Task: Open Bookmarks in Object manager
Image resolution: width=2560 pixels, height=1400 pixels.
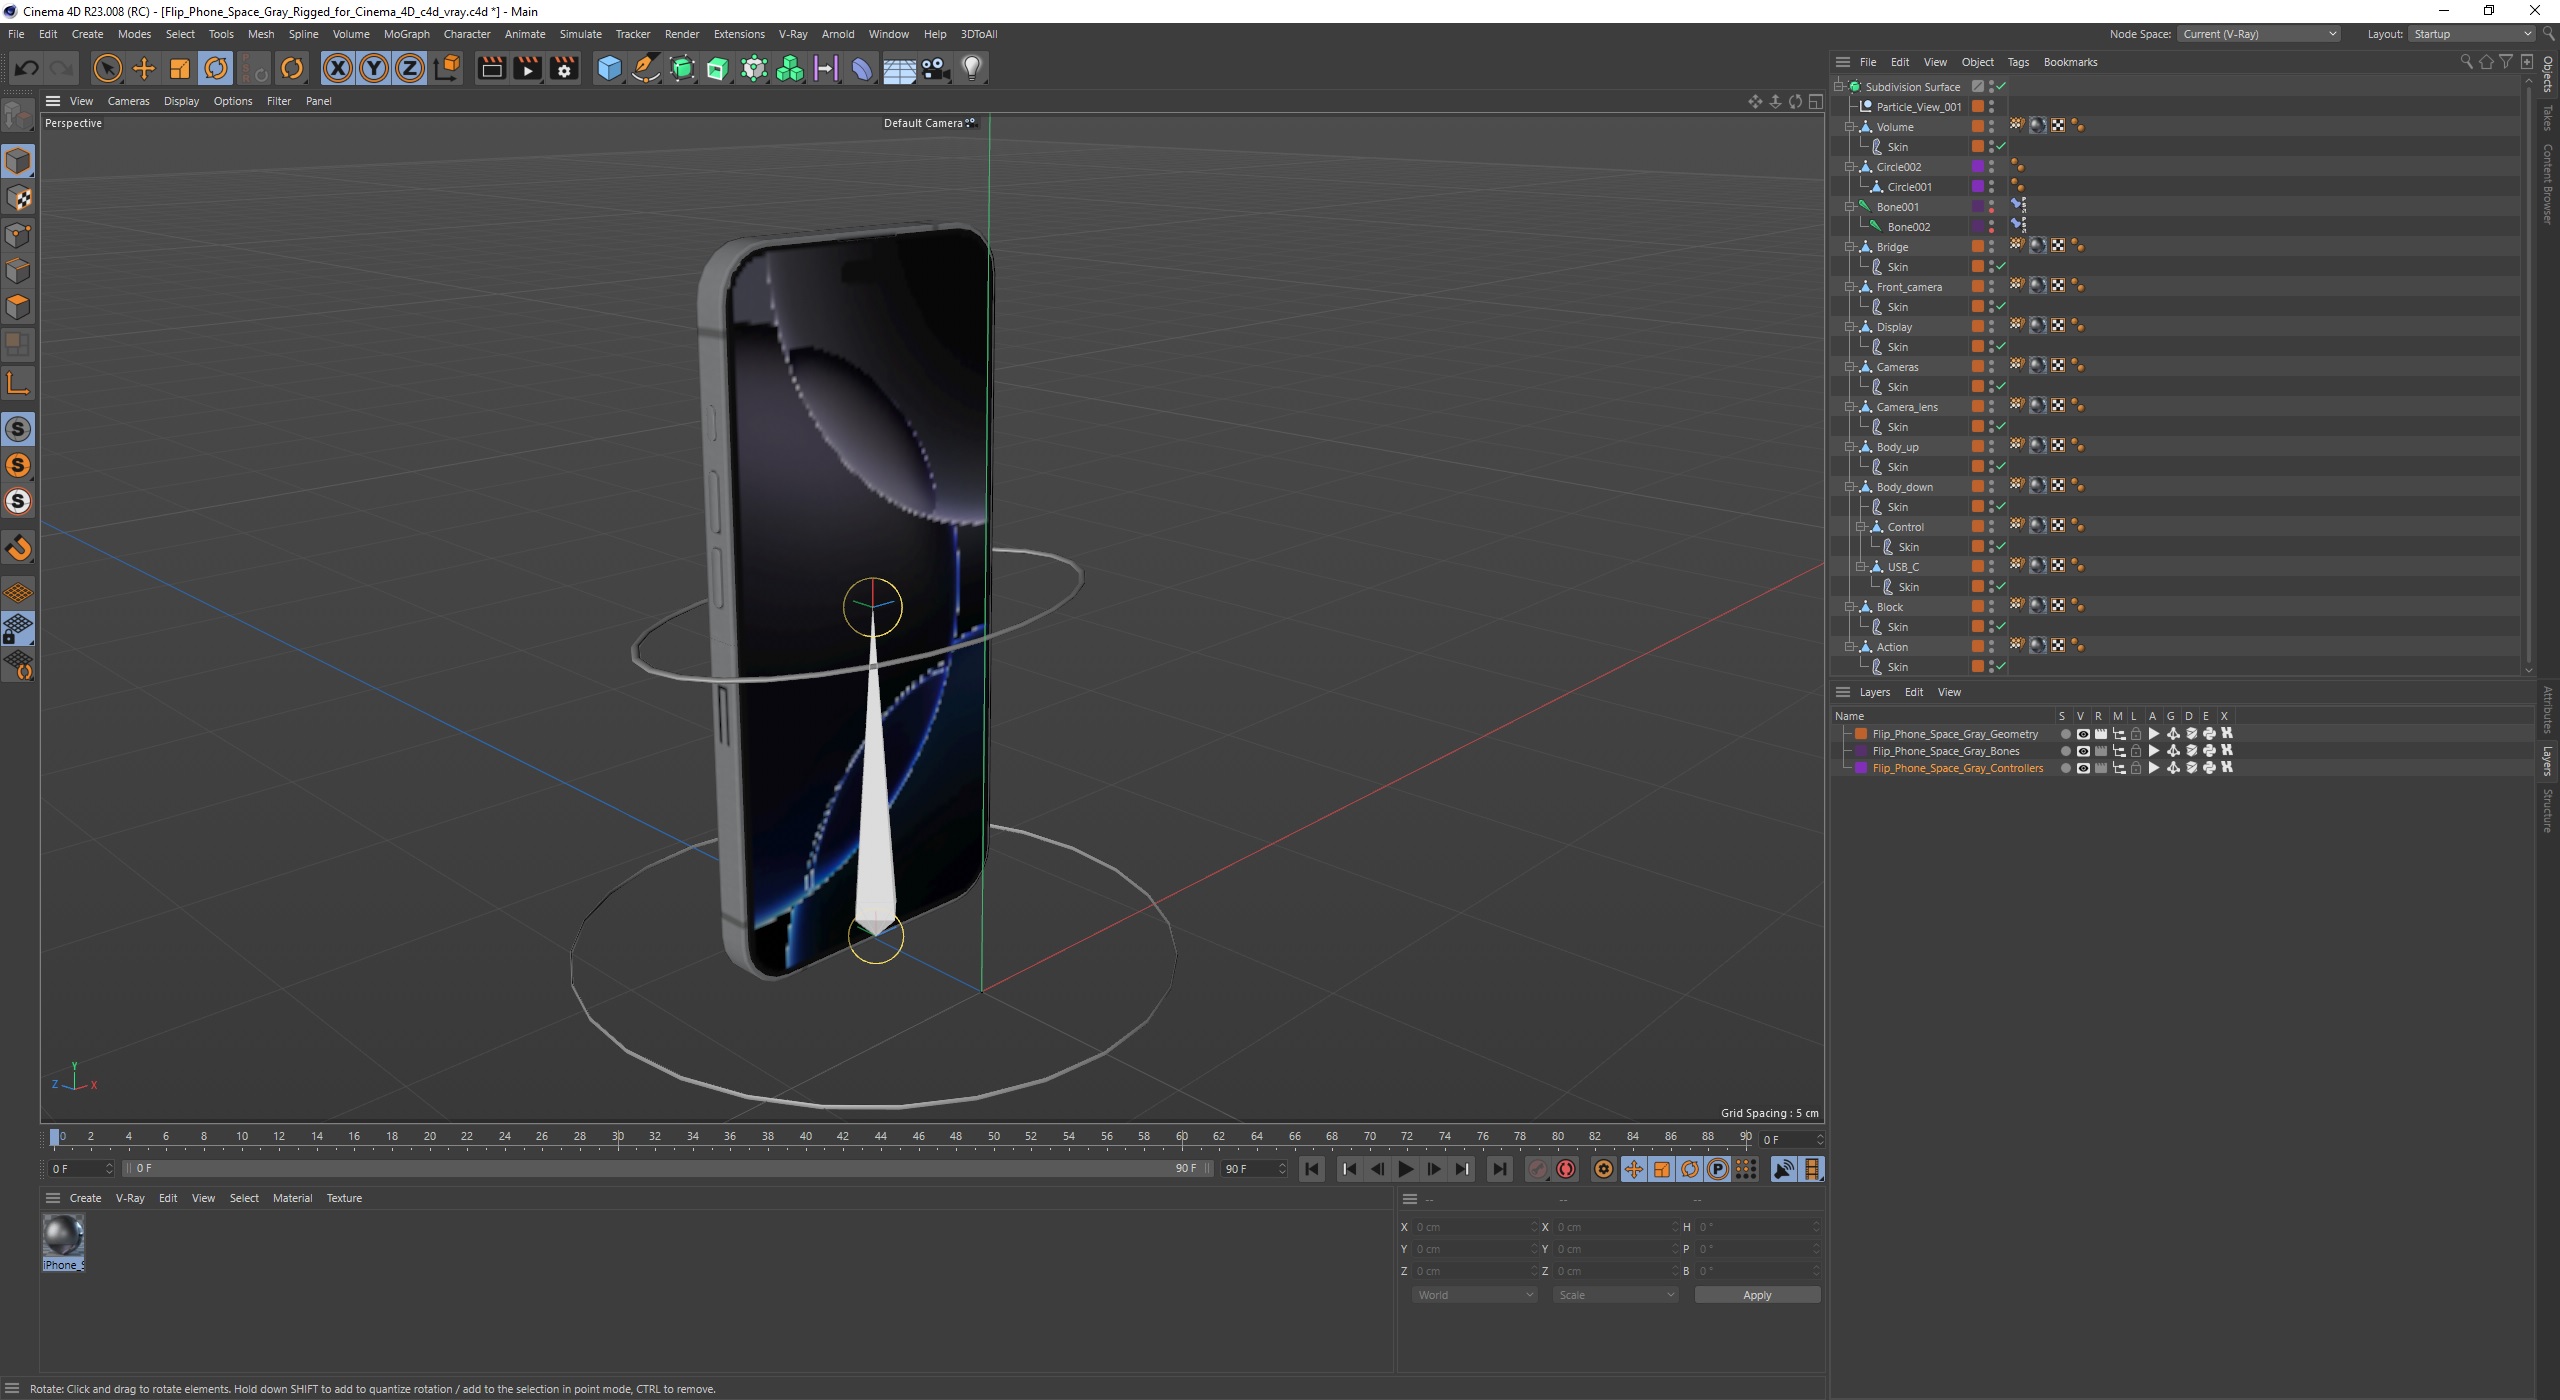Action: (x=2070, y=62)
